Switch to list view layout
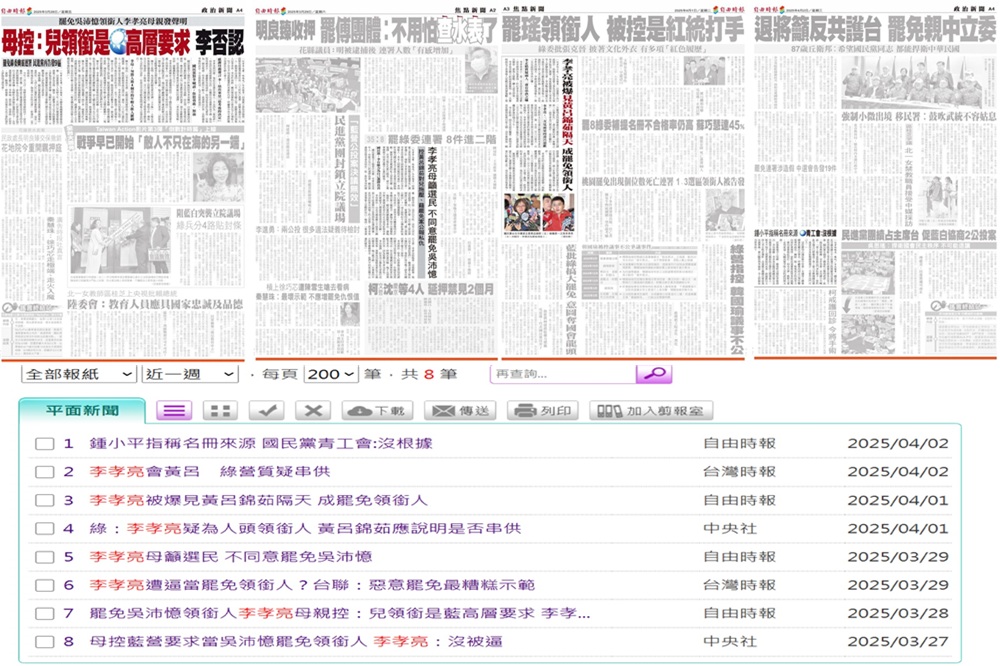Image resolution: width=1000 pixels, height=666 pixels. (x=174, y=411)
